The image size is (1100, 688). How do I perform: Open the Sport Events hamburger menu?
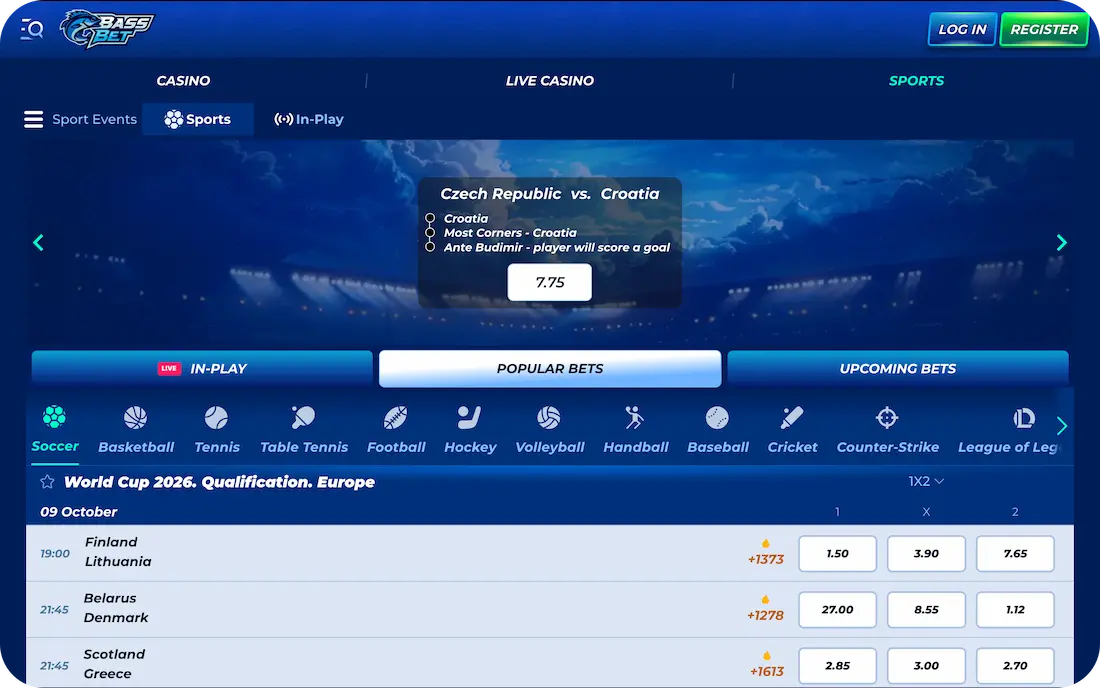(33, 119)
